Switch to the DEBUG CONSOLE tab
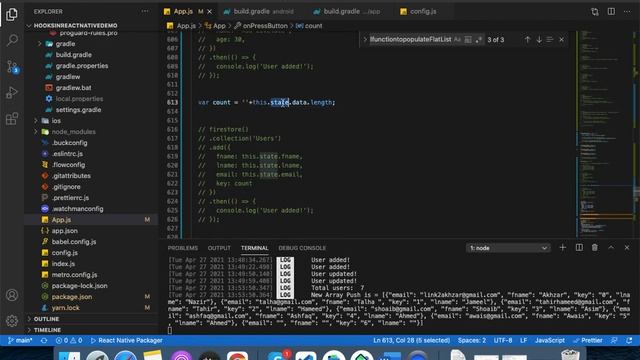The image size is (640, 360). pos(302,248)
